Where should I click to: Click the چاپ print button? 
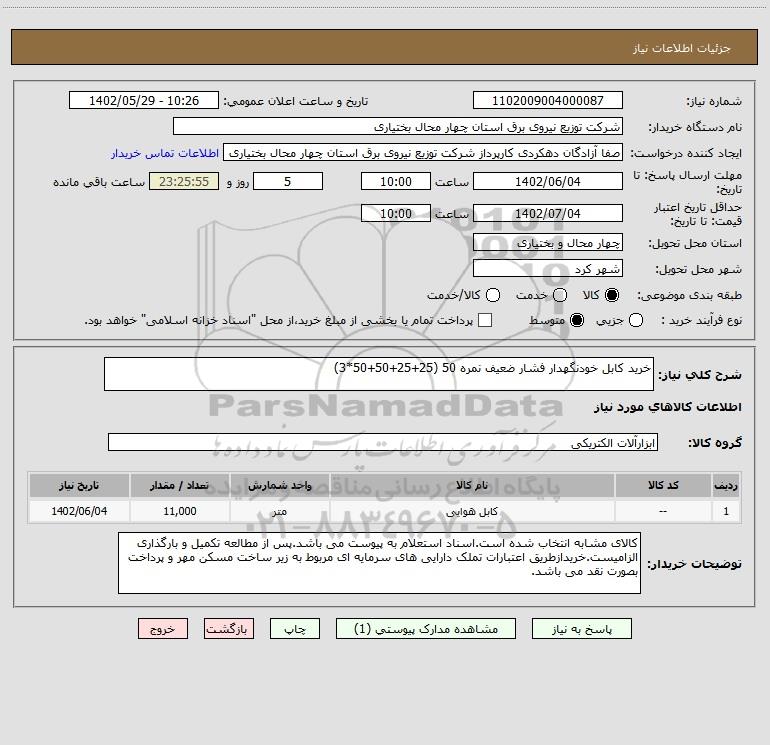(295, 629)
